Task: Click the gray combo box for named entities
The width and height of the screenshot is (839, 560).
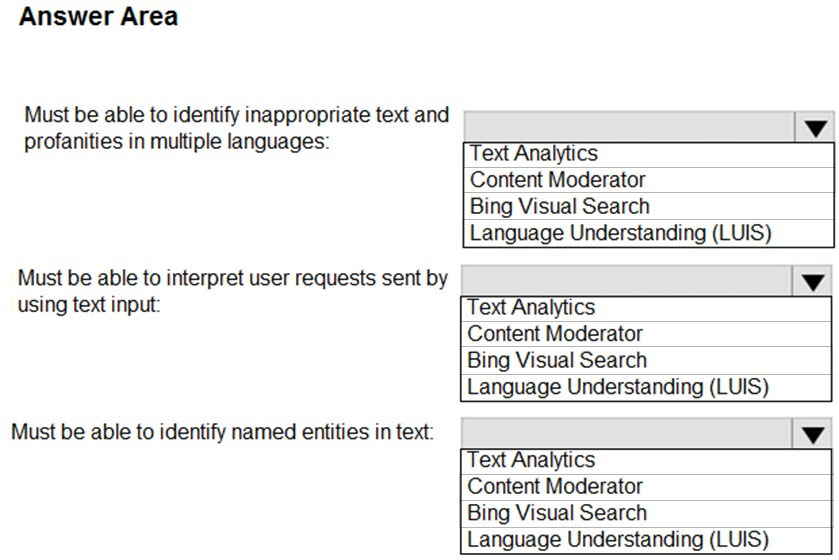Action: (627, 434)
